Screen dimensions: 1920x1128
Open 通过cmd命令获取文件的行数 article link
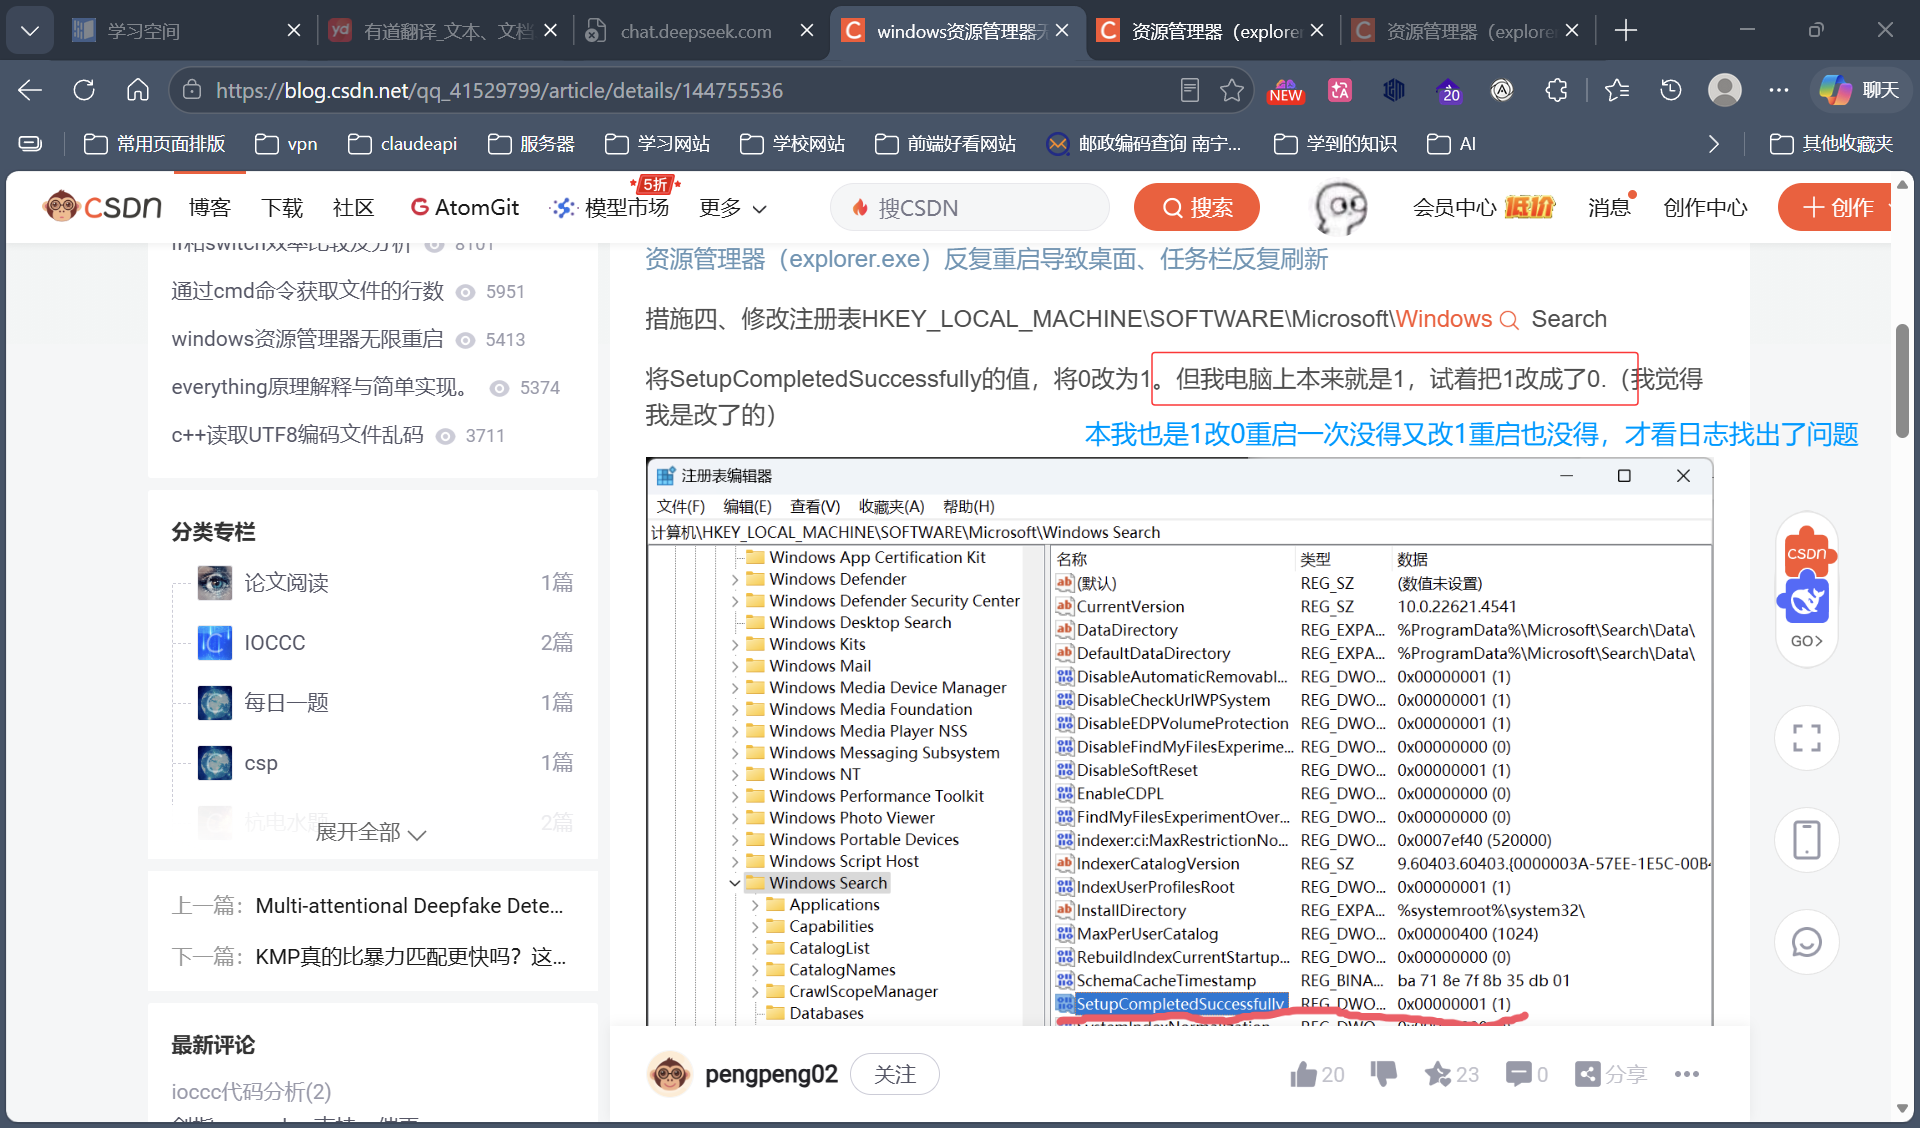point(307,291)
